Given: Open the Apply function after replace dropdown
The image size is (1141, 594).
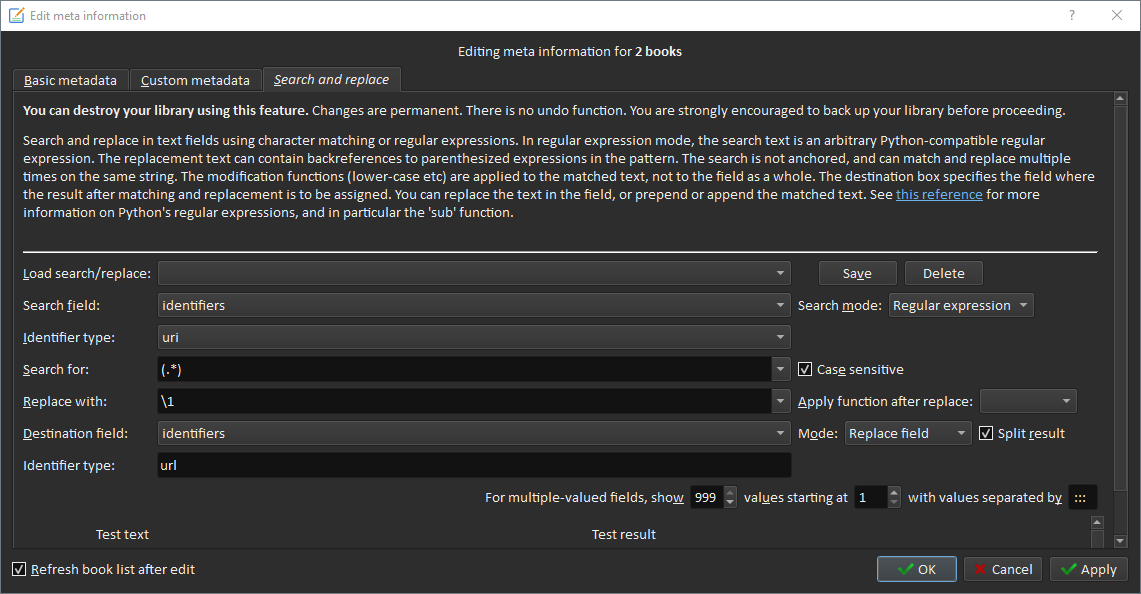Looking at the screenshot, I should pos(1028,401).
